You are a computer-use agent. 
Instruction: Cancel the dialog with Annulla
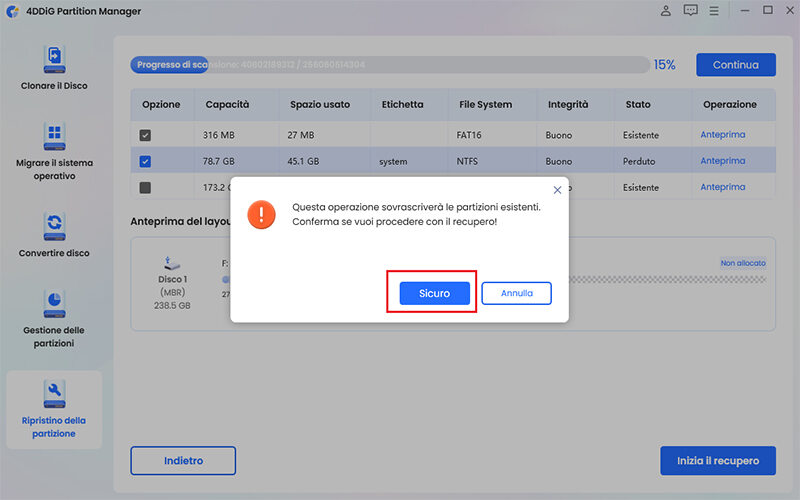tap(516, 293)
